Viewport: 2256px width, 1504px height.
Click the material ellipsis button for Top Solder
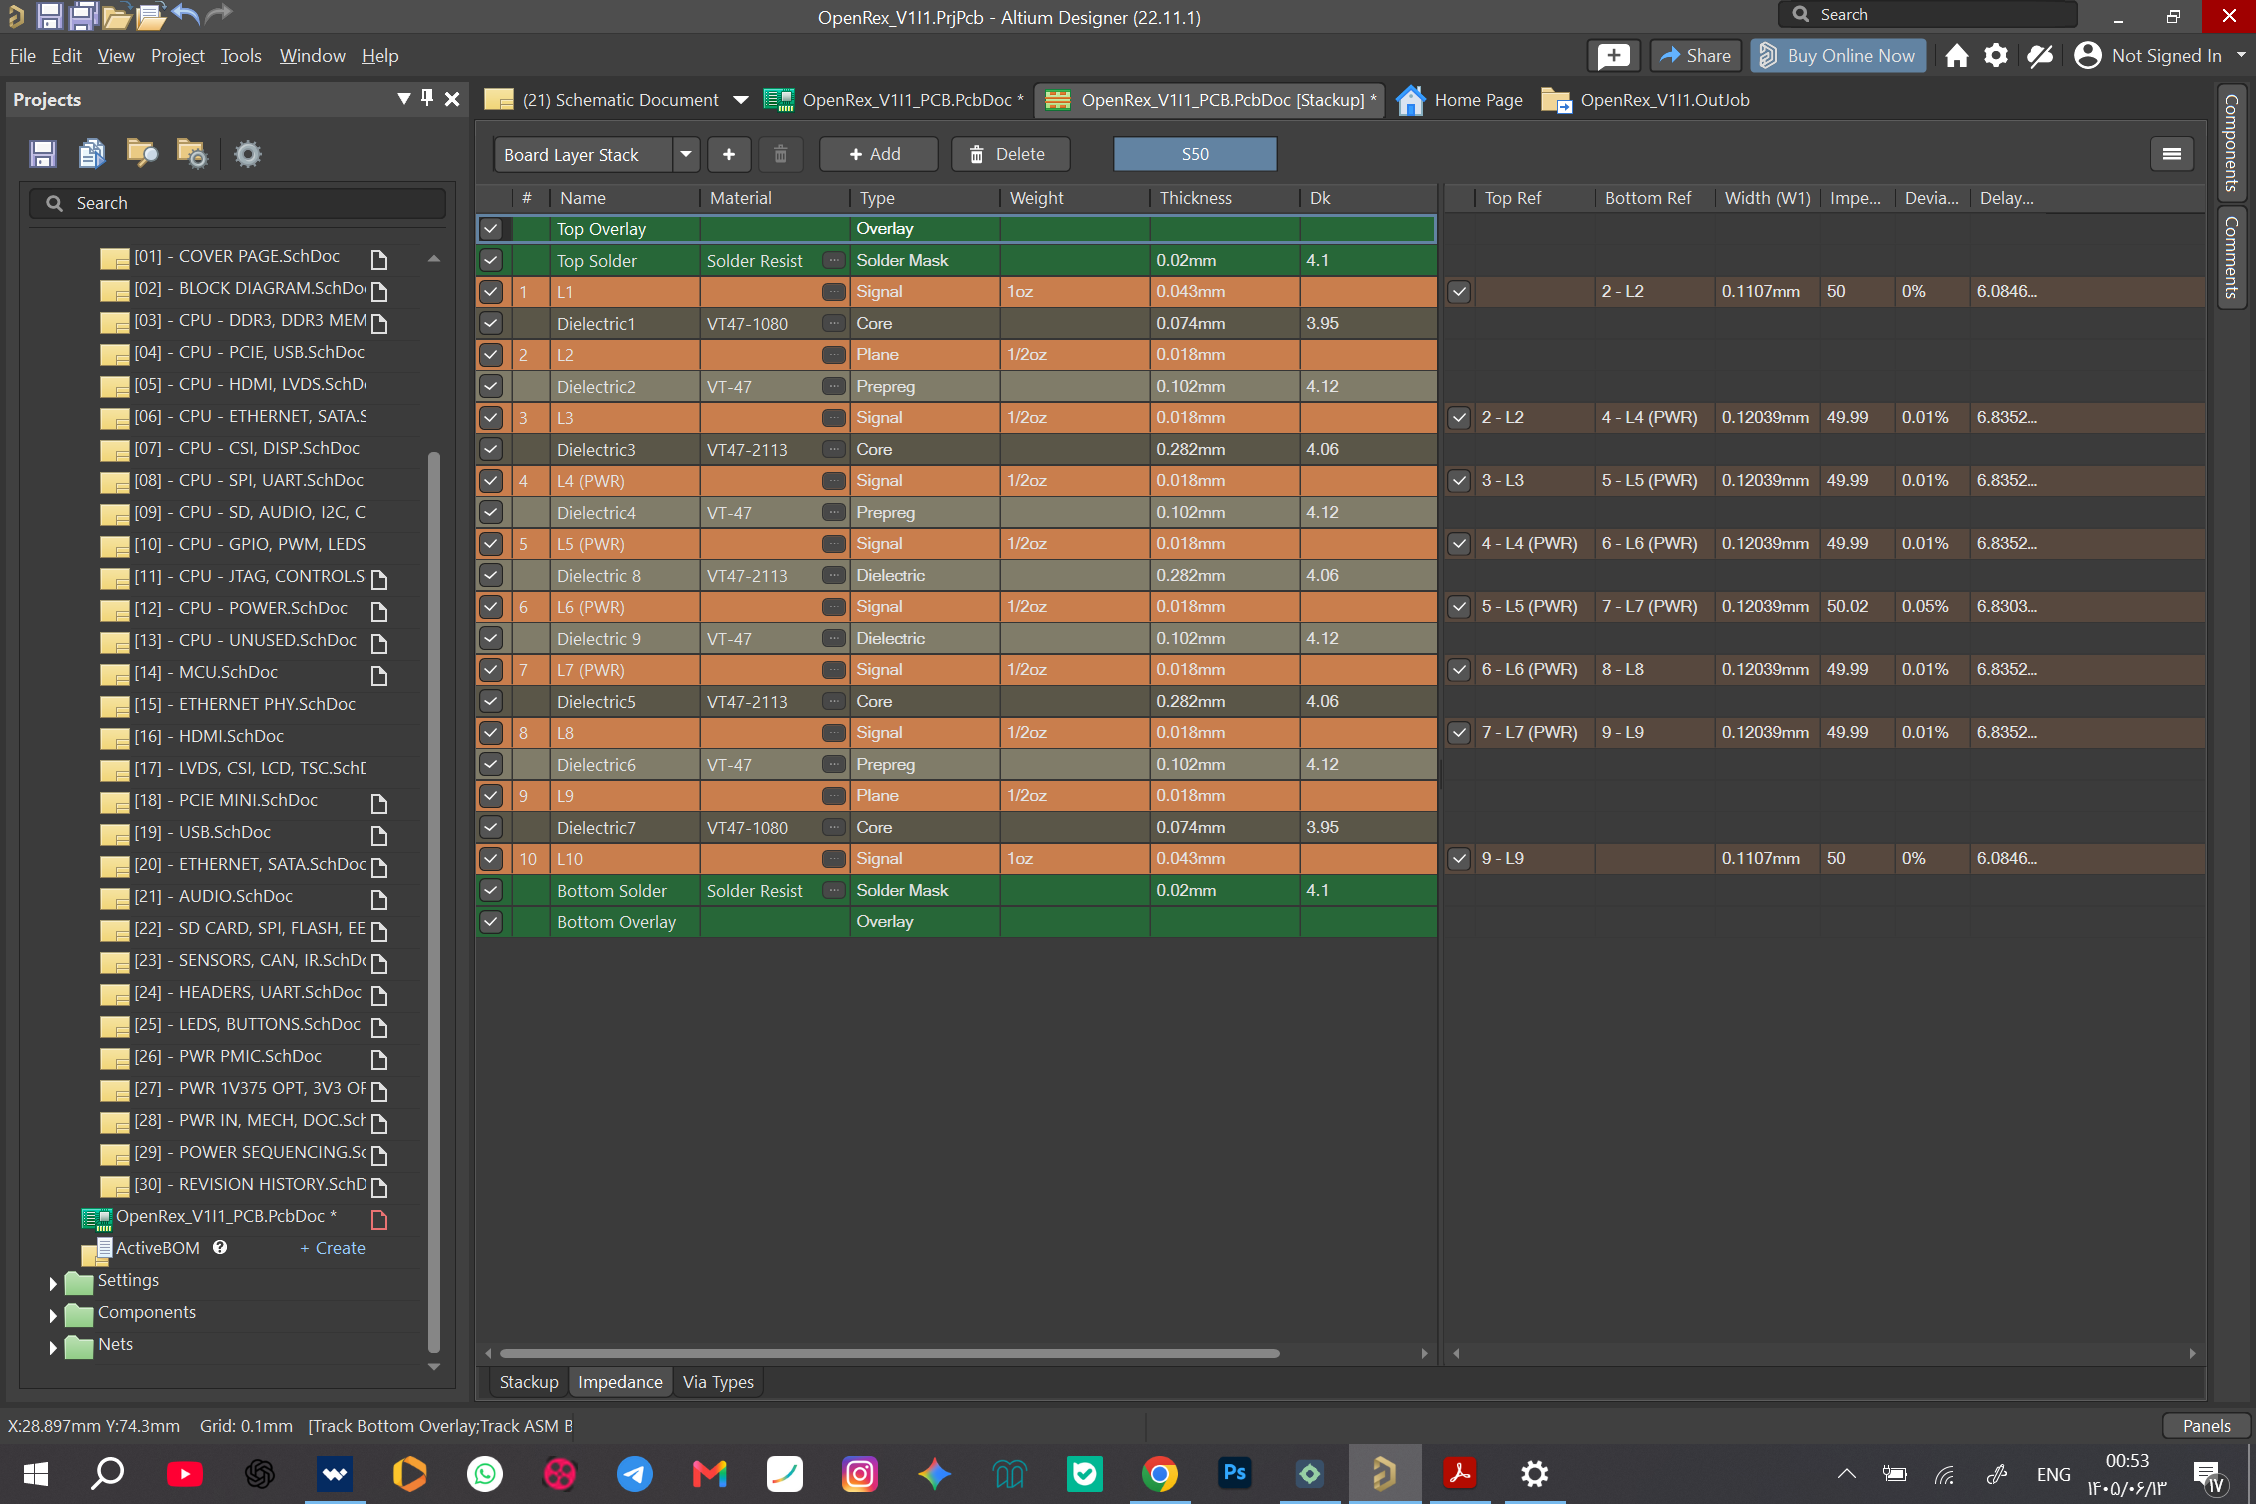[x=833, y=260]
